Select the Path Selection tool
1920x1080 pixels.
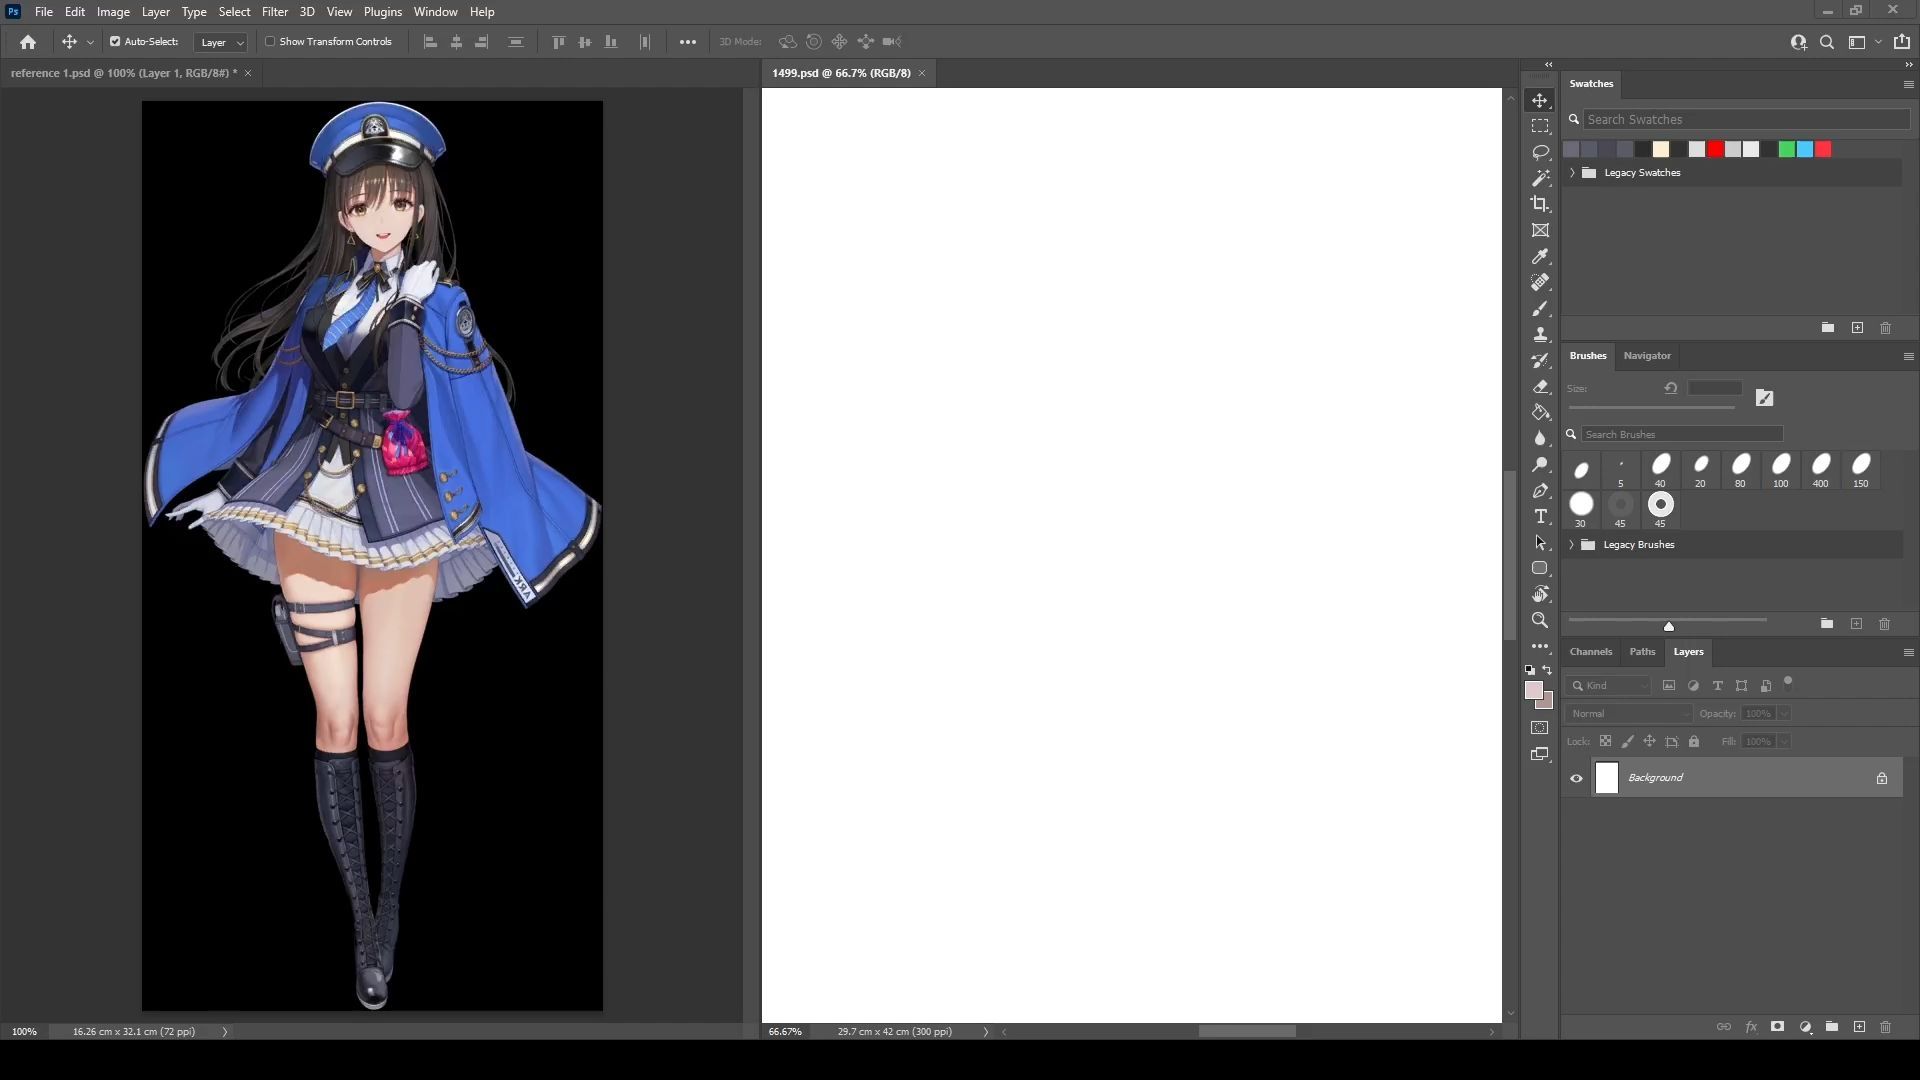click(x=1540, y=542)
